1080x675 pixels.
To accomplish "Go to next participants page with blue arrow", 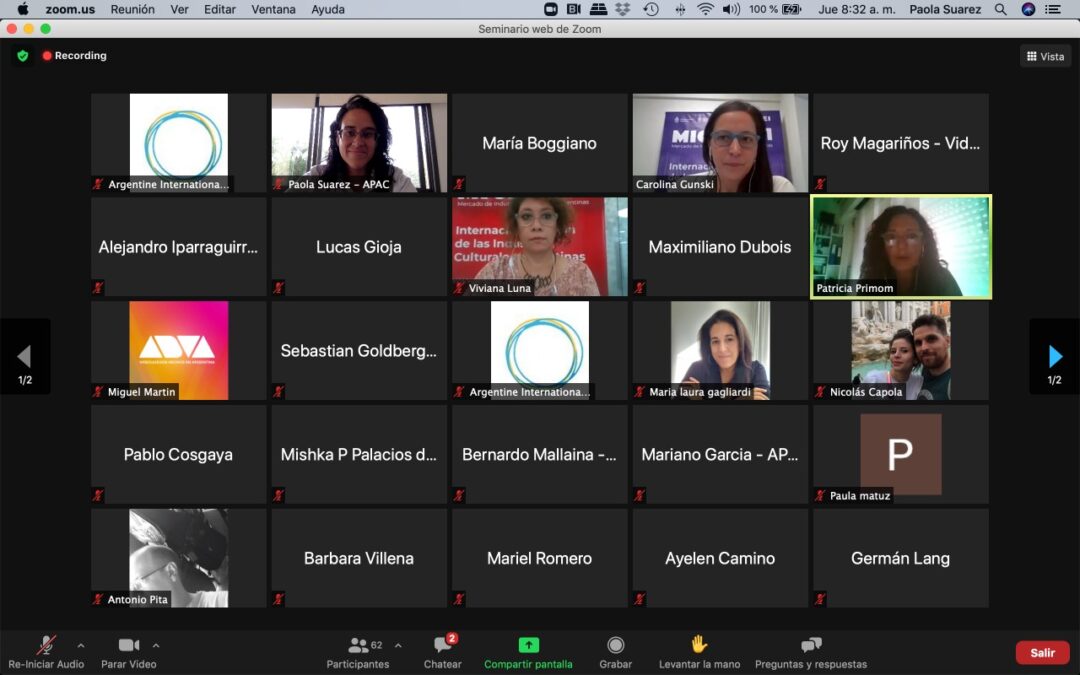I will click(1055, 357).
